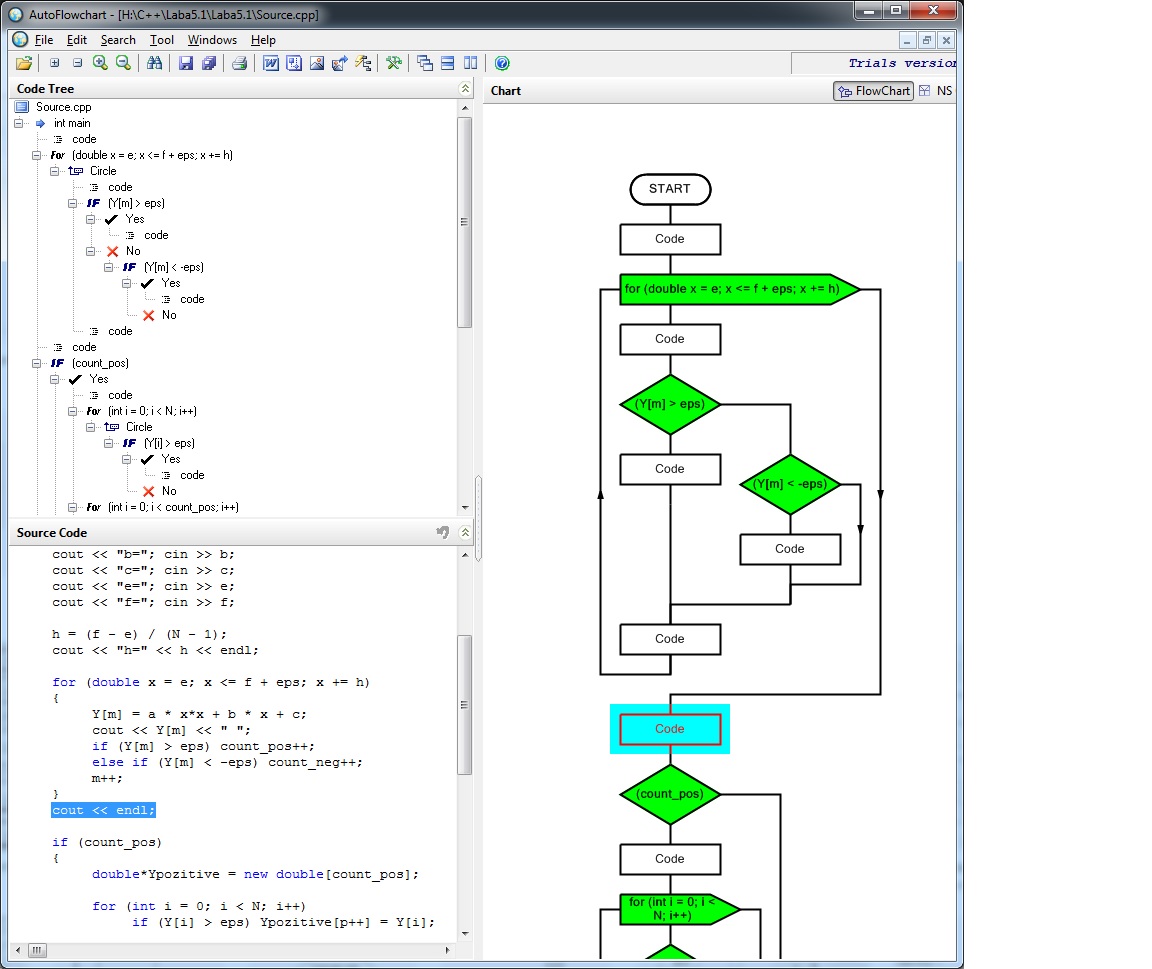Screen dimensions: 1152x969
Task: Open help via the blue question mark
Action: [x=502, y=63]
